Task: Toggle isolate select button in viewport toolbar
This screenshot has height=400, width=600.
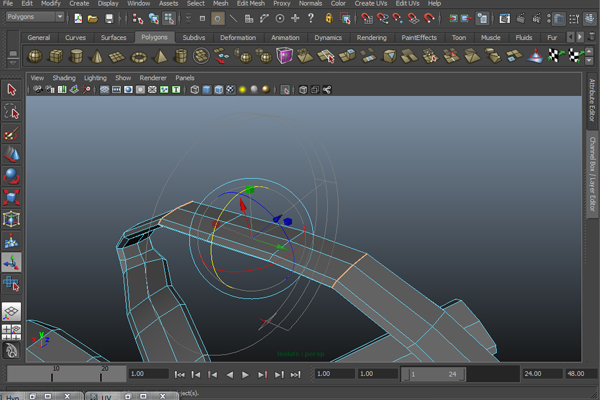Action: pos(285,90)
